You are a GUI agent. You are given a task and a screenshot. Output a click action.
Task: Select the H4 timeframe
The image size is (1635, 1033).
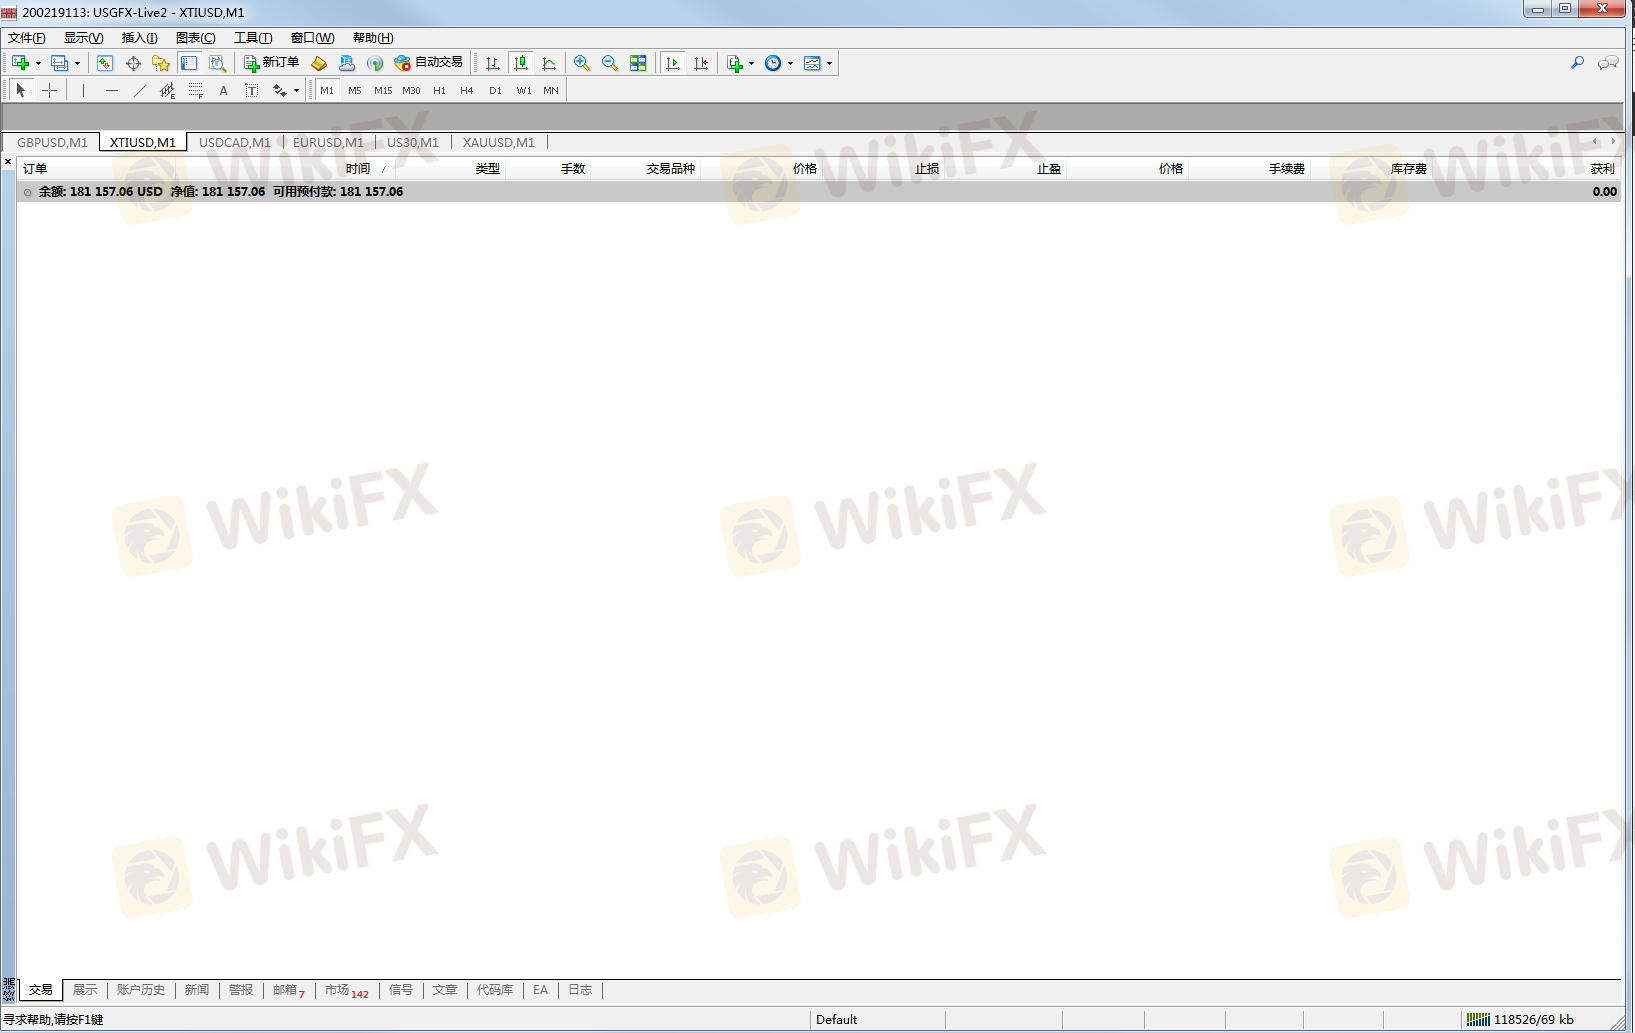coord(467,90)
